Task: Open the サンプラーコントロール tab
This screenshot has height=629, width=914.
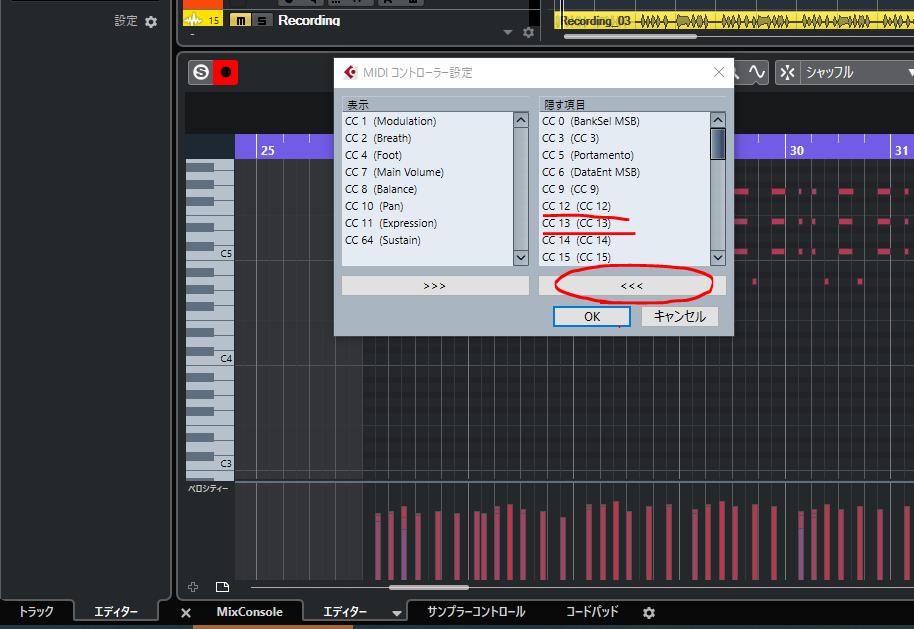Action: [476, 612]
